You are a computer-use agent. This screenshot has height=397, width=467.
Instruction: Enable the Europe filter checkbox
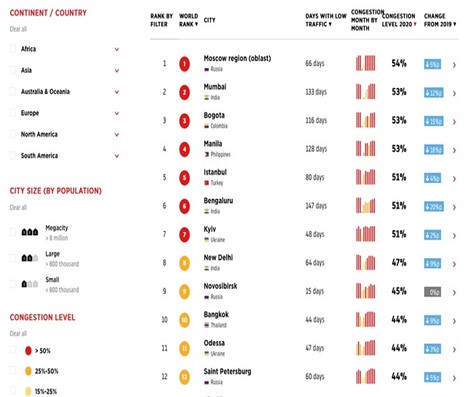[13, 113]
